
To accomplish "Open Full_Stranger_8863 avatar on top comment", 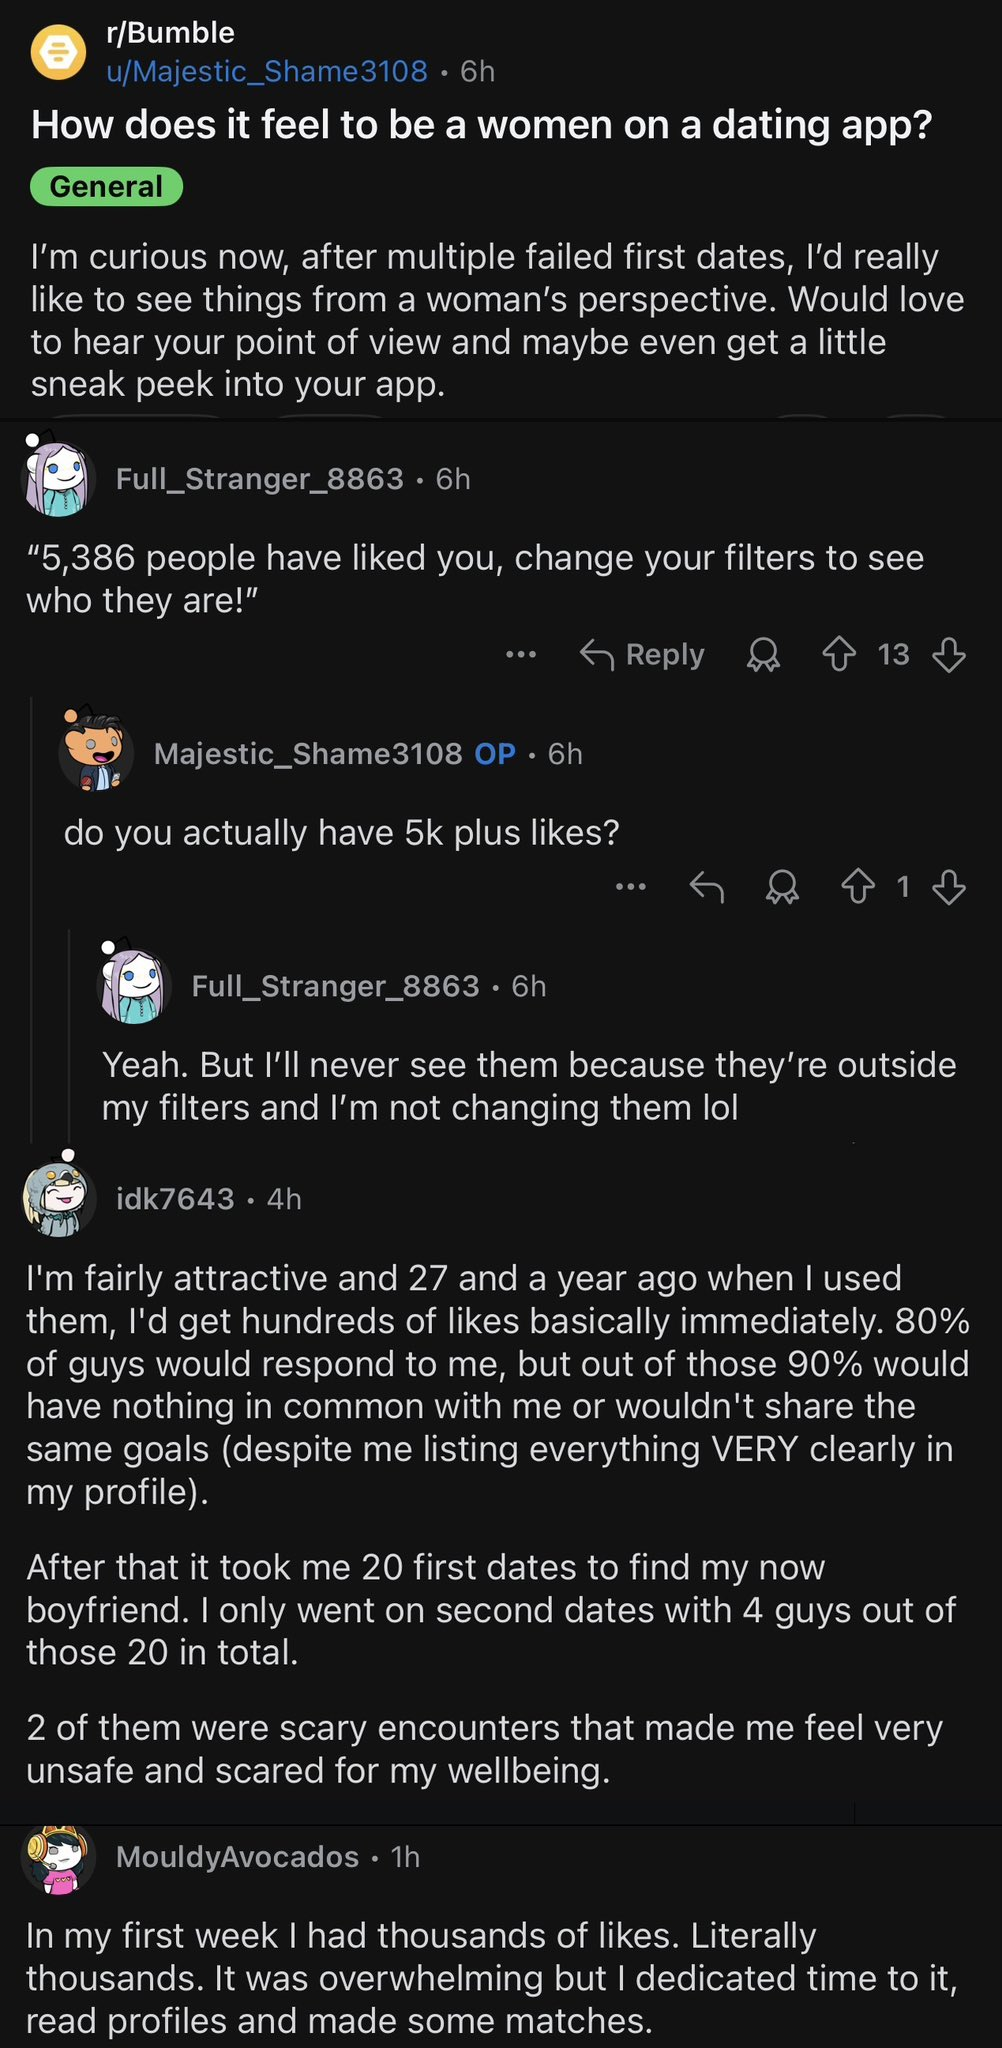I will click(x=58, y=479).
